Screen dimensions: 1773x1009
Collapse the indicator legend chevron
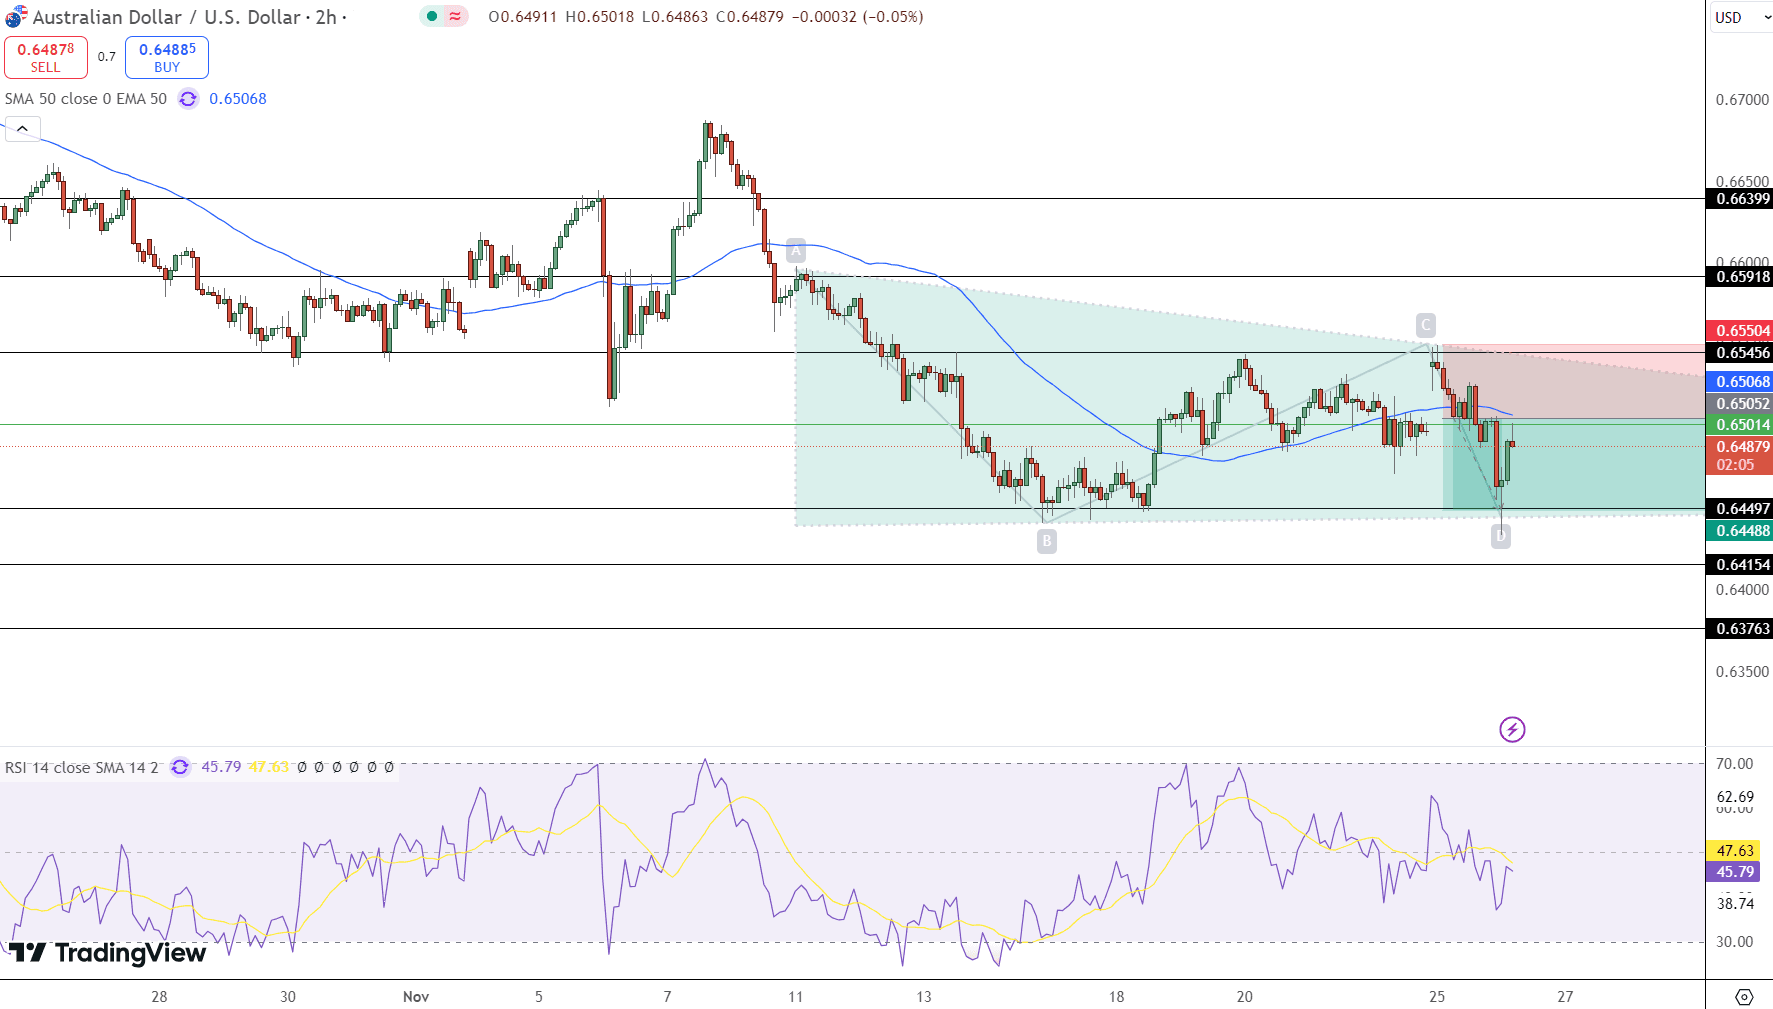pyautogui.click(x=22, y=129)
